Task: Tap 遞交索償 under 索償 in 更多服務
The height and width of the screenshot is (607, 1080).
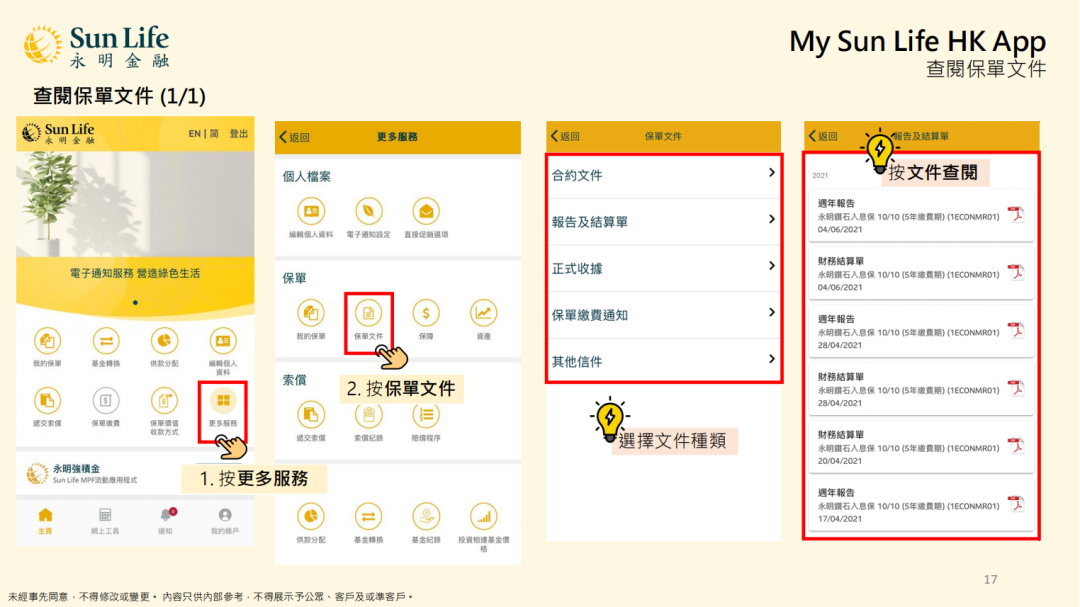Action: point(311,415)
